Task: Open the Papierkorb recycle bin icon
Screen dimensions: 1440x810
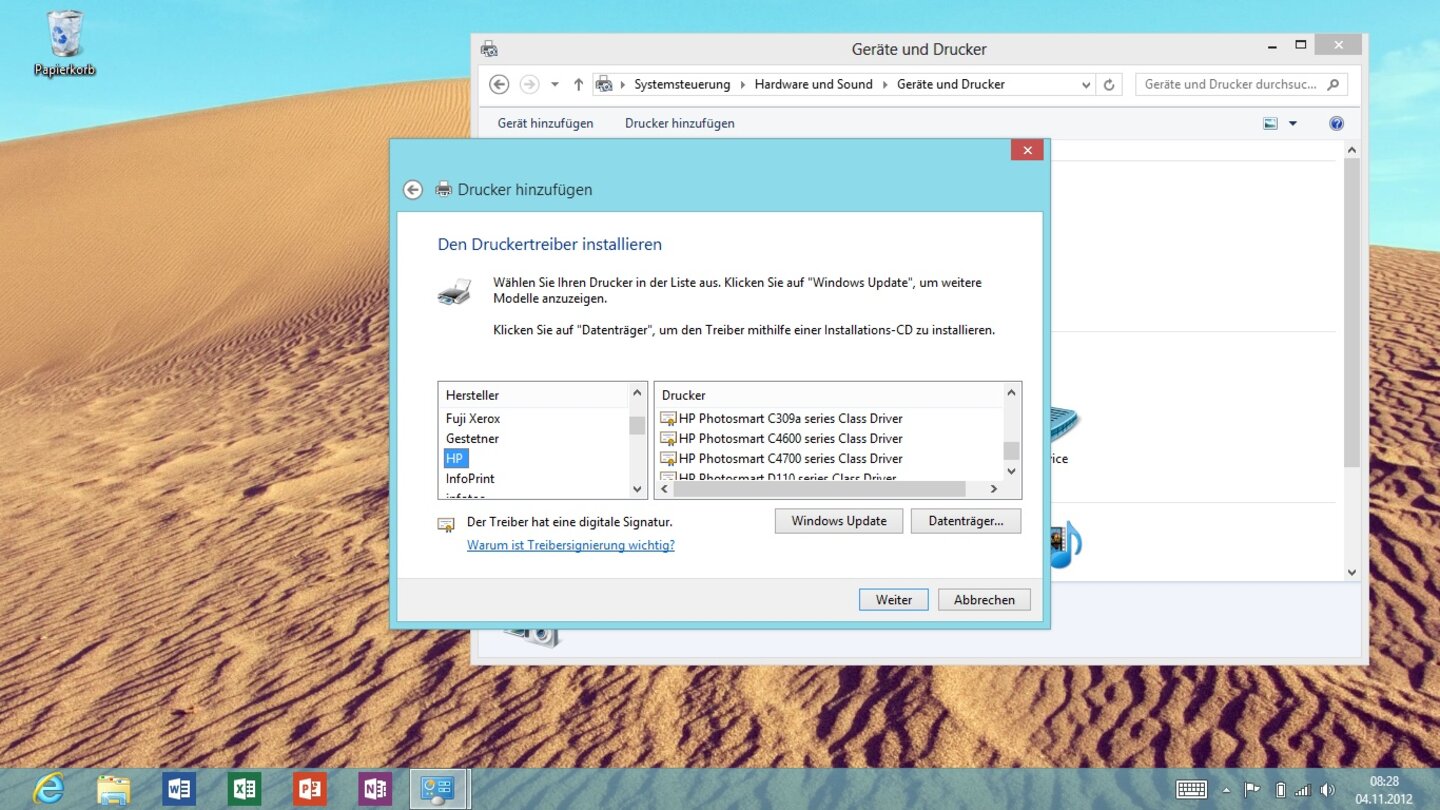Action: click(x=65, y=44)
